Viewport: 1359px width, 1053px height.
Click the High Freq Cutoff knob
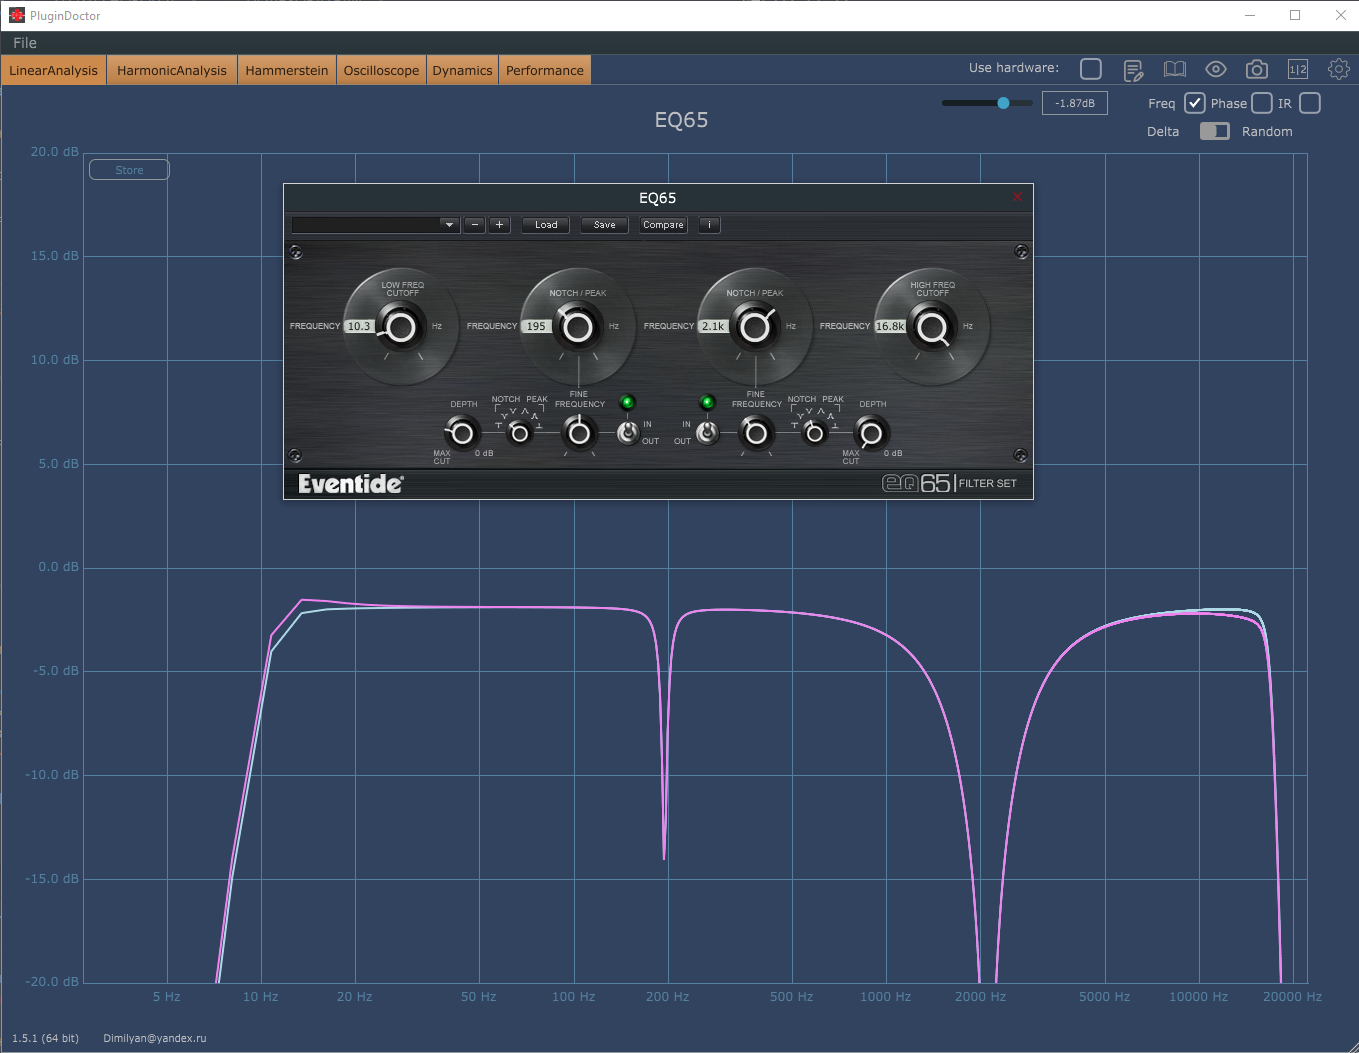(932, 327)
